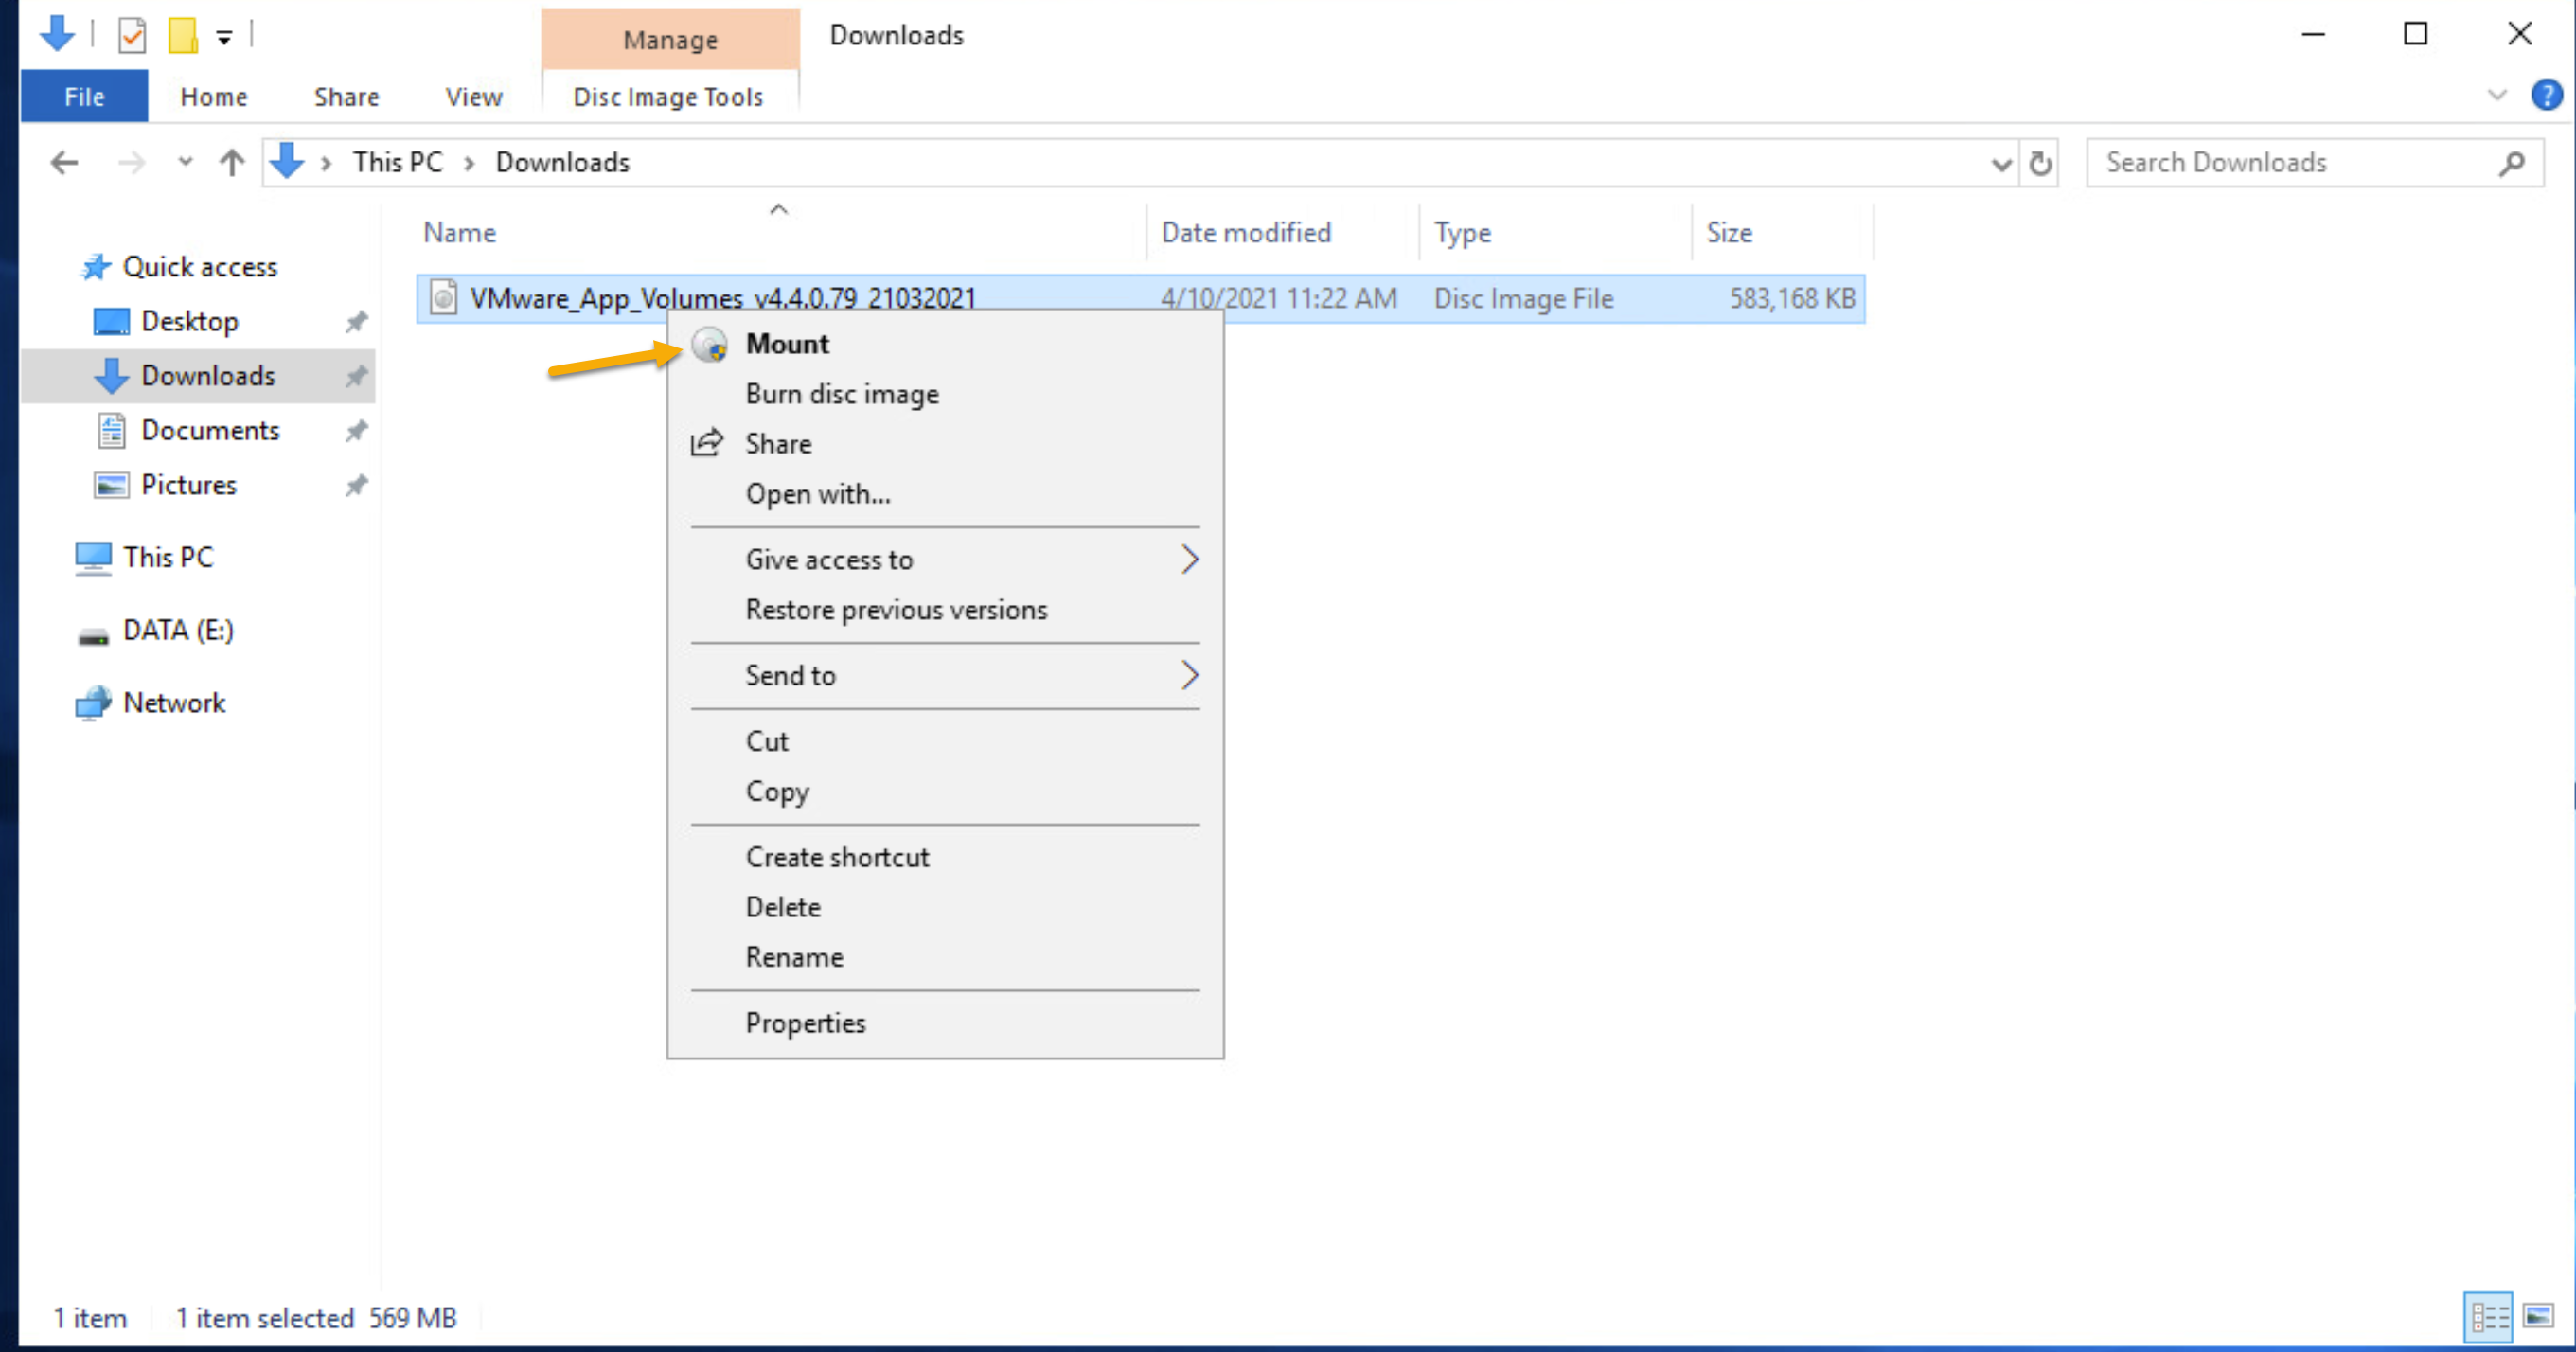Open the address bar history dropdown
2576x1352 pixels.
[x=2001, y=163]
